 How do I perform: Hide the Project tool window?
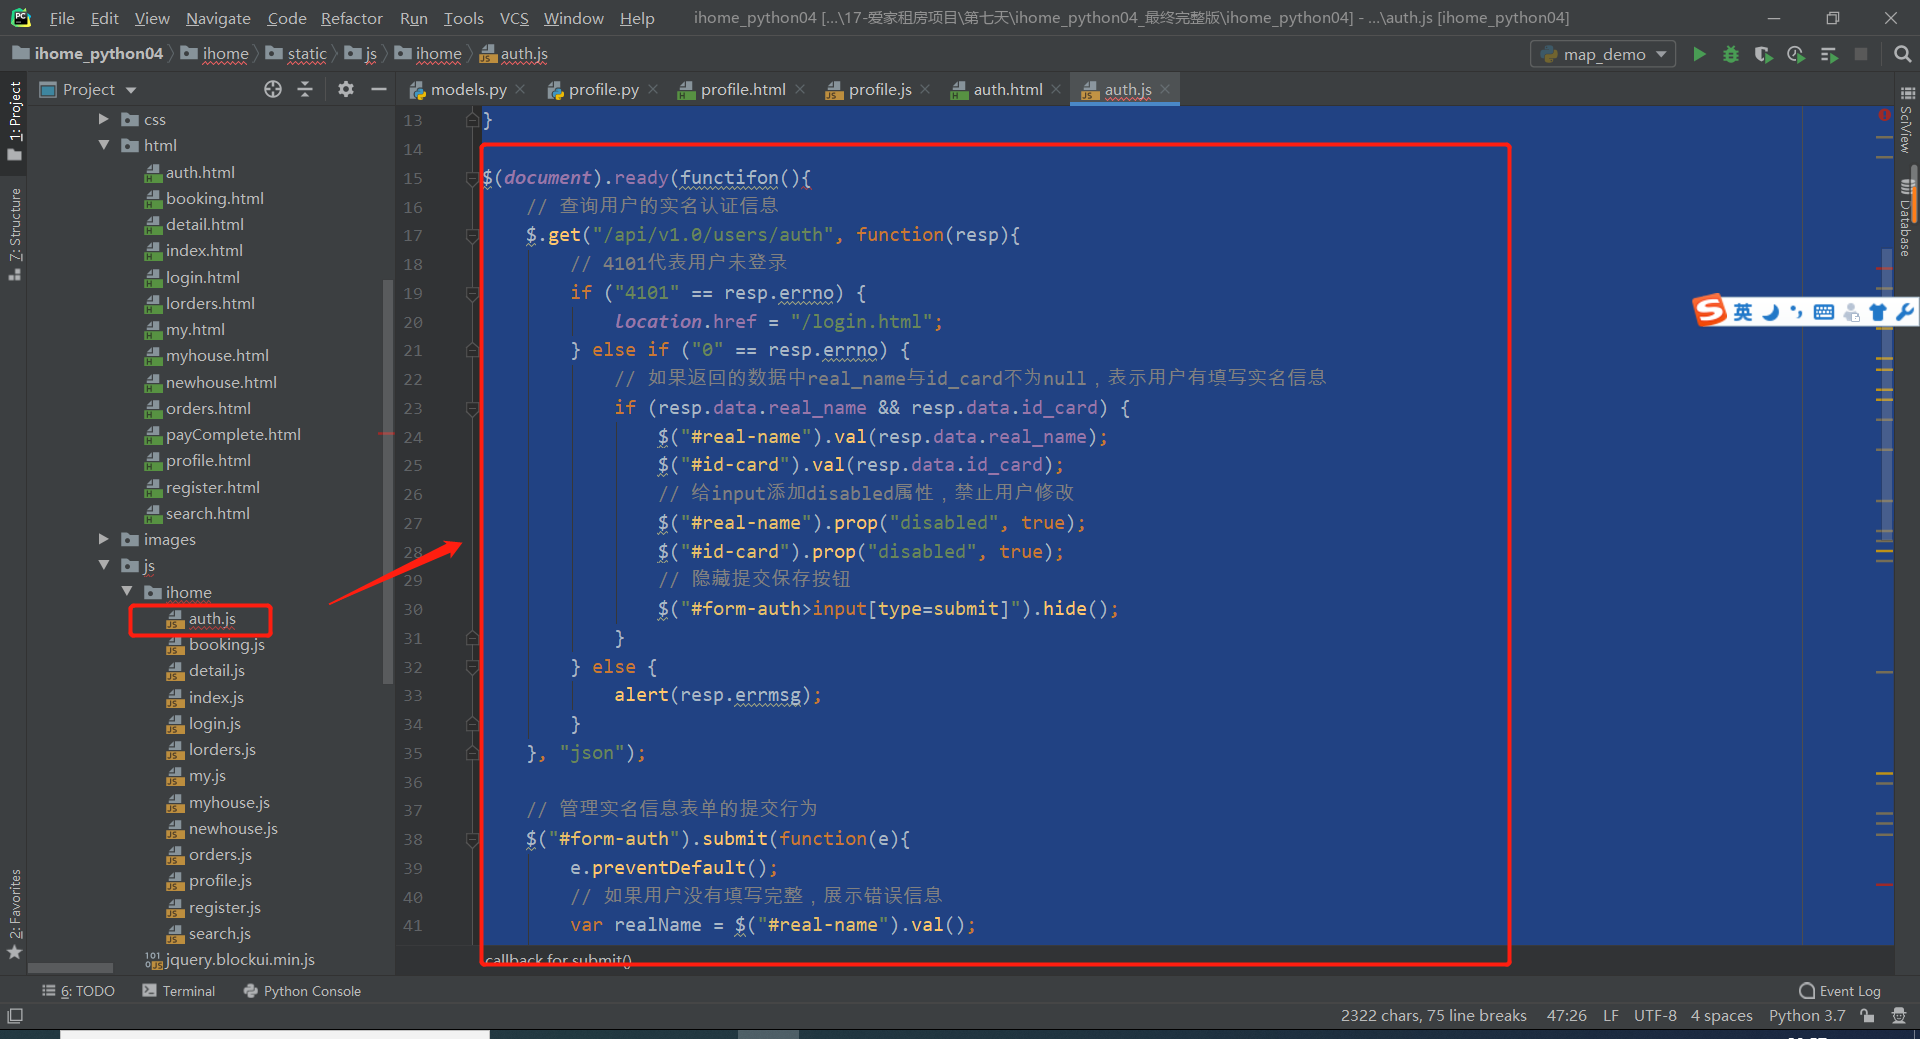378,89
